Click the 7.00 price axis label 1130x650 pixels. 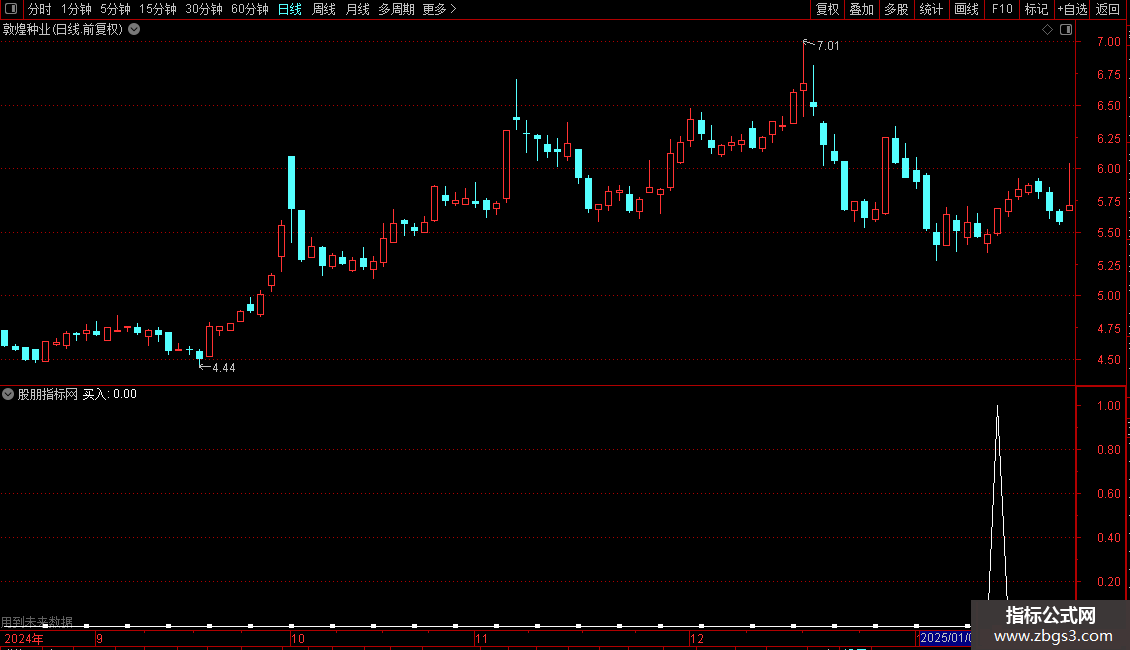click(1108, 42)
